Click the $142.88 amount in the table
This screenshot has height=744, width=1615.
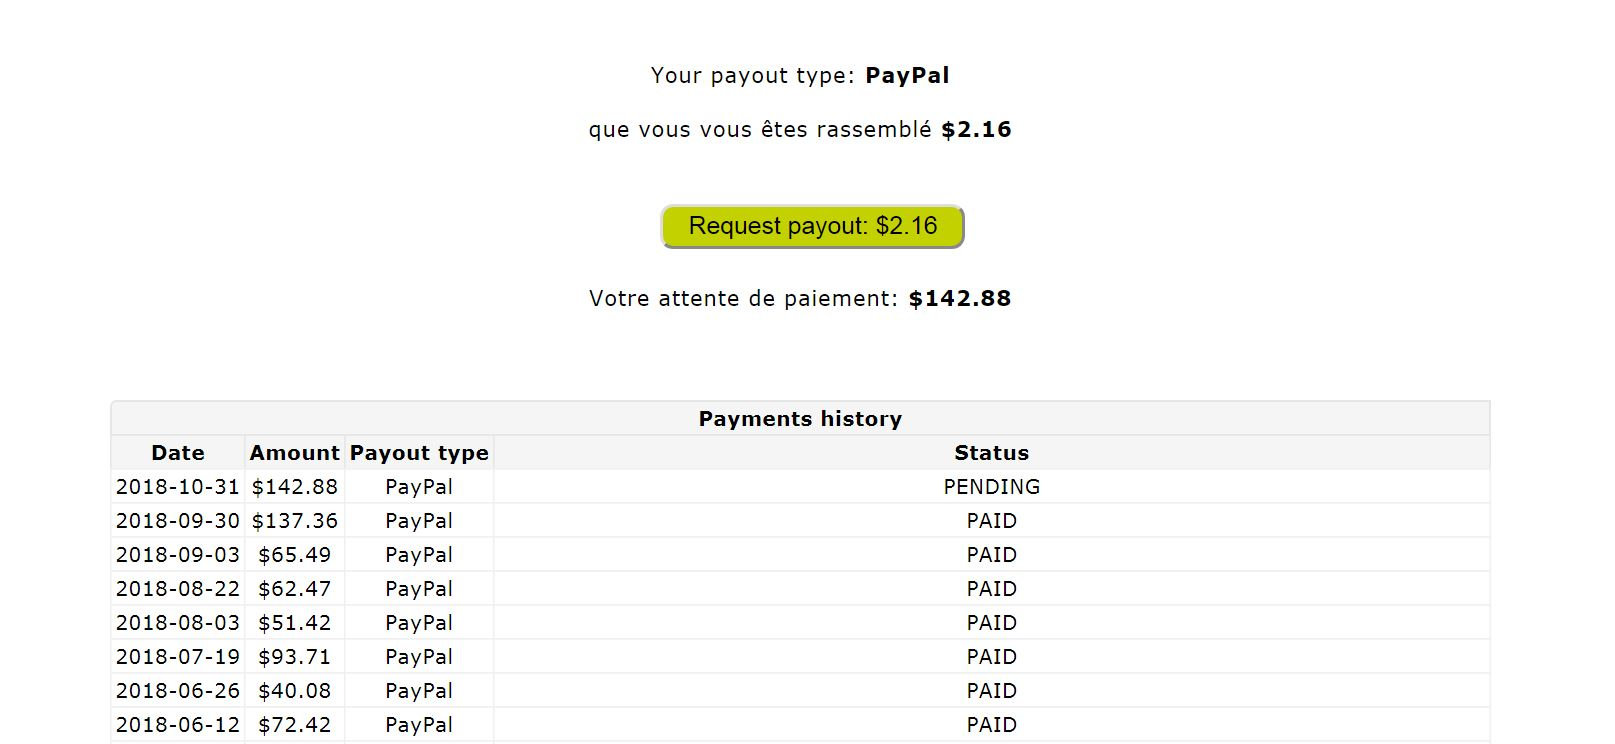point(294,487)
